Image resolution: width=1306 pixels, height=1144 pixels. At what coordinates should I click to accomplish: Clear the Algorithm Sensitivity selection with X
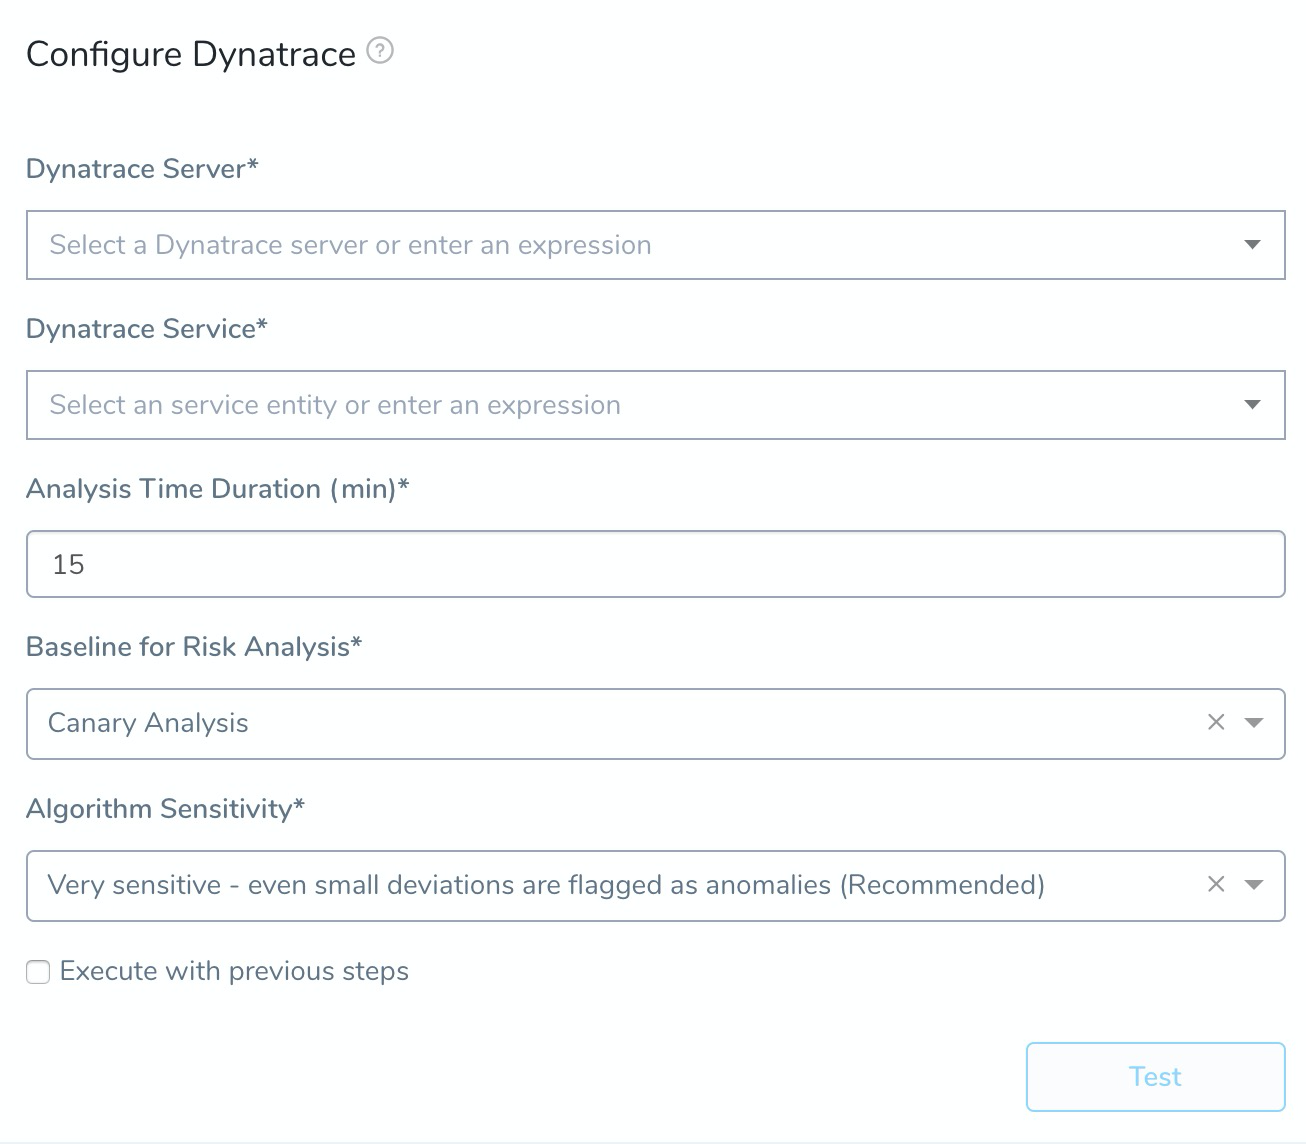[1216, 884]
